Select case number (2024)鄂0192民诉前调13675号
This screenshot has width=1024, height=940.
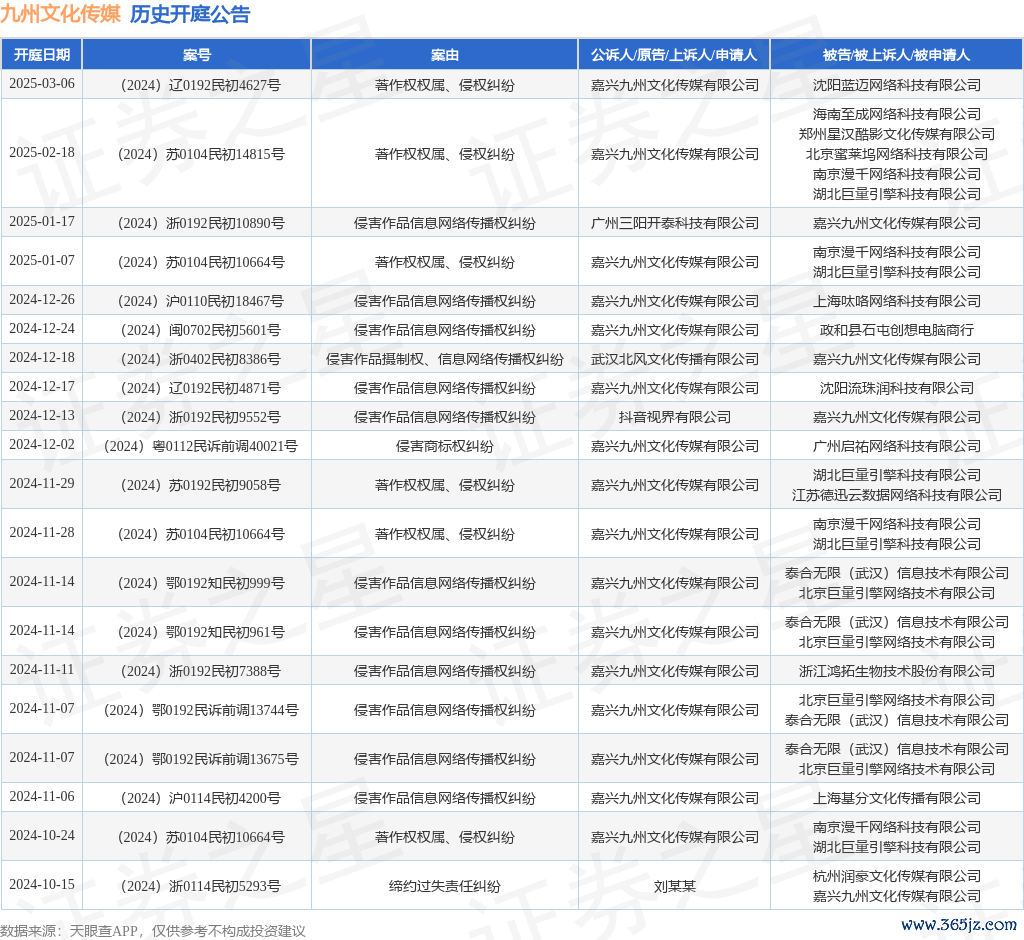pyautogui.click(x=200, y=759)
